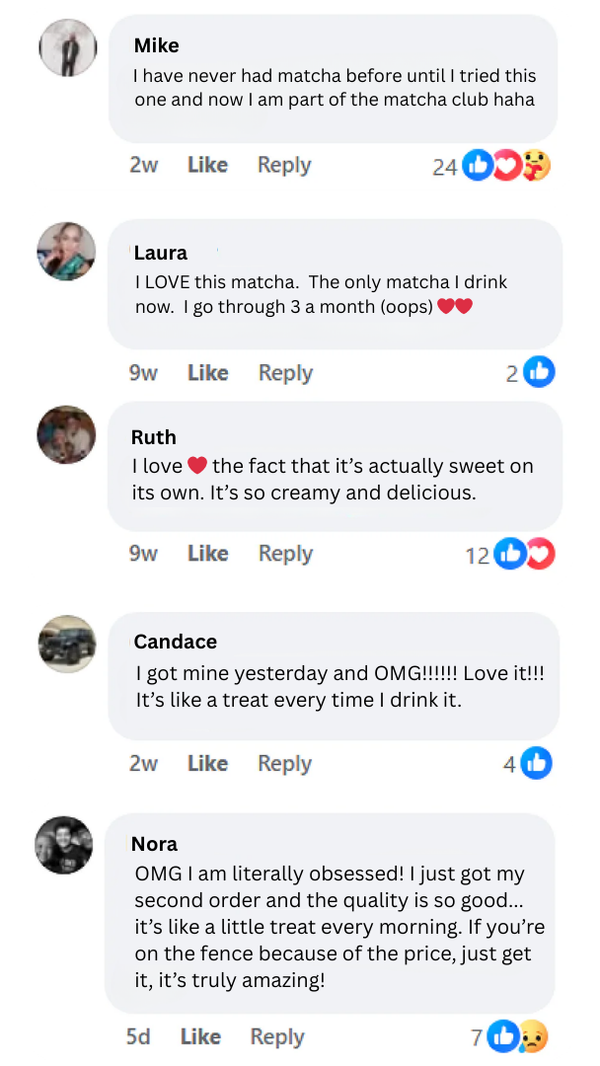Like Mike's comment
Screen dimensions: 600x1066
(207, 165)
